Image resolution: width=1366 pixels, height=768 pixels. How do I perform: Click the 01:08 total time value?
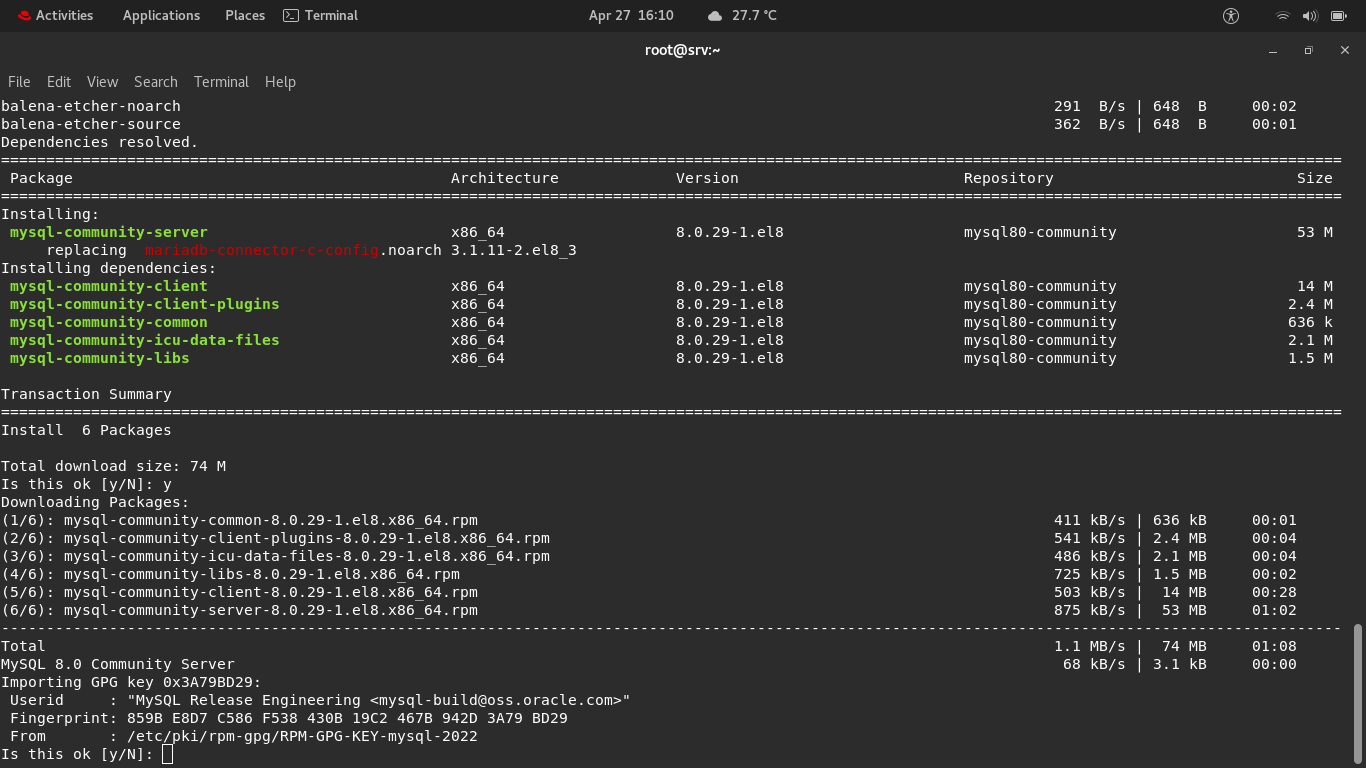(x=1274, y=646)
